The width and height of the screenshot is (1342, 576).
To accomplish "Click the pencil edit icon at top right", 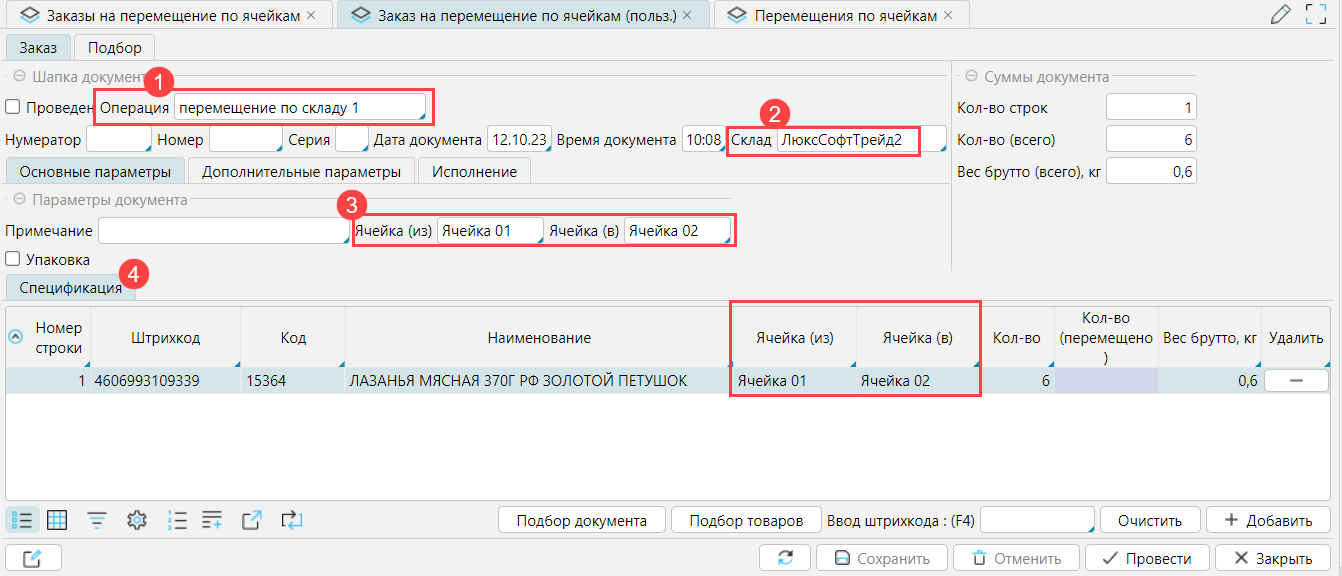I will (1280, 14).
